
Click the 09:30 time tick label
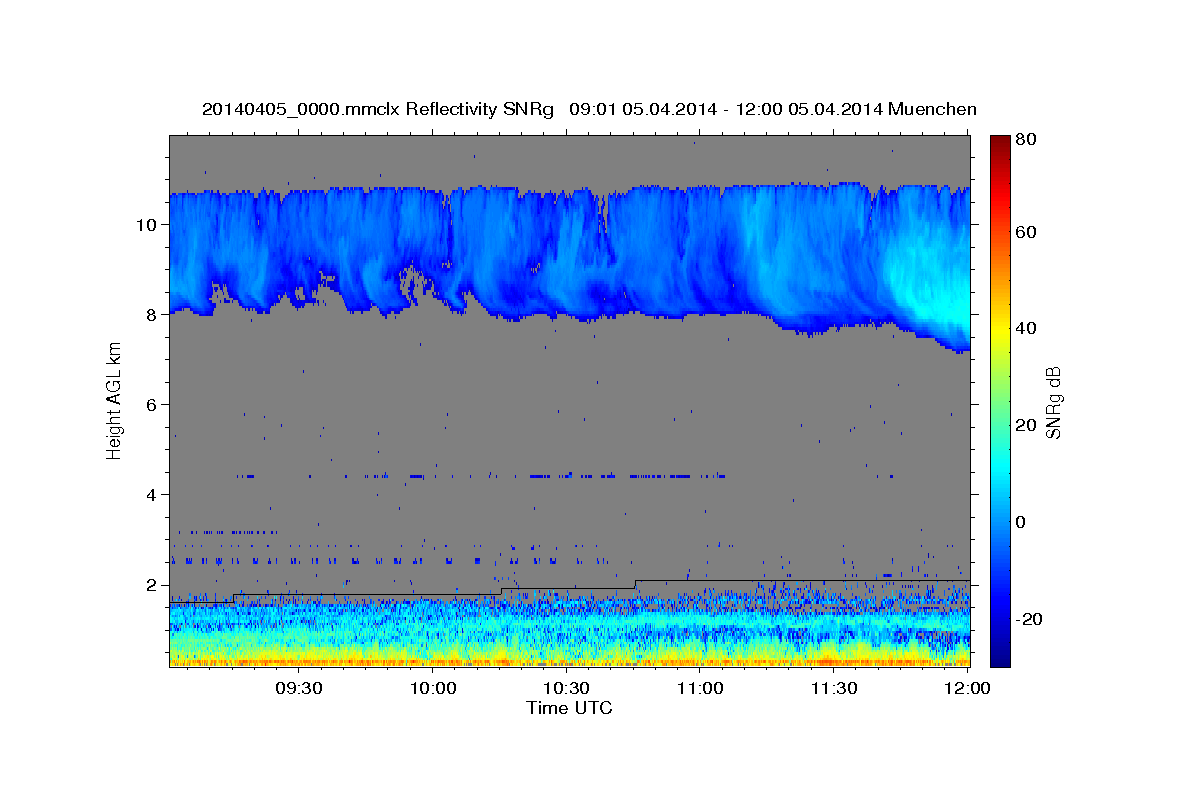[297, 688]
